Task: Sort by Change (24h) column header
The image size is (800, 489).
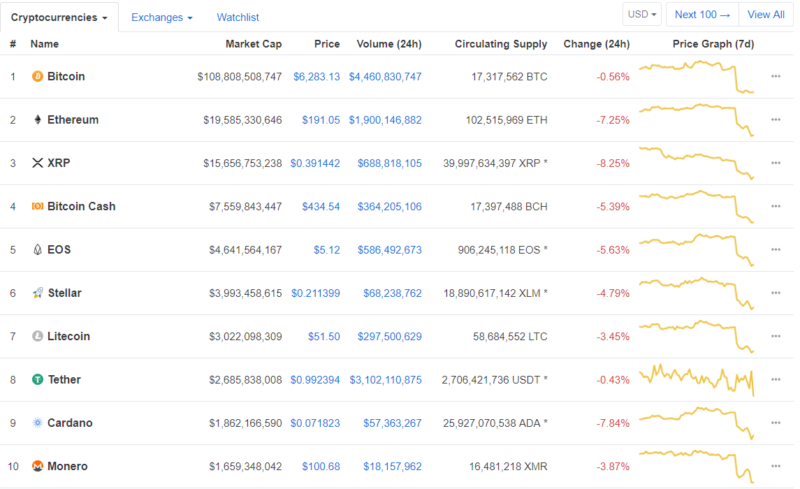Action: point(596,44)
